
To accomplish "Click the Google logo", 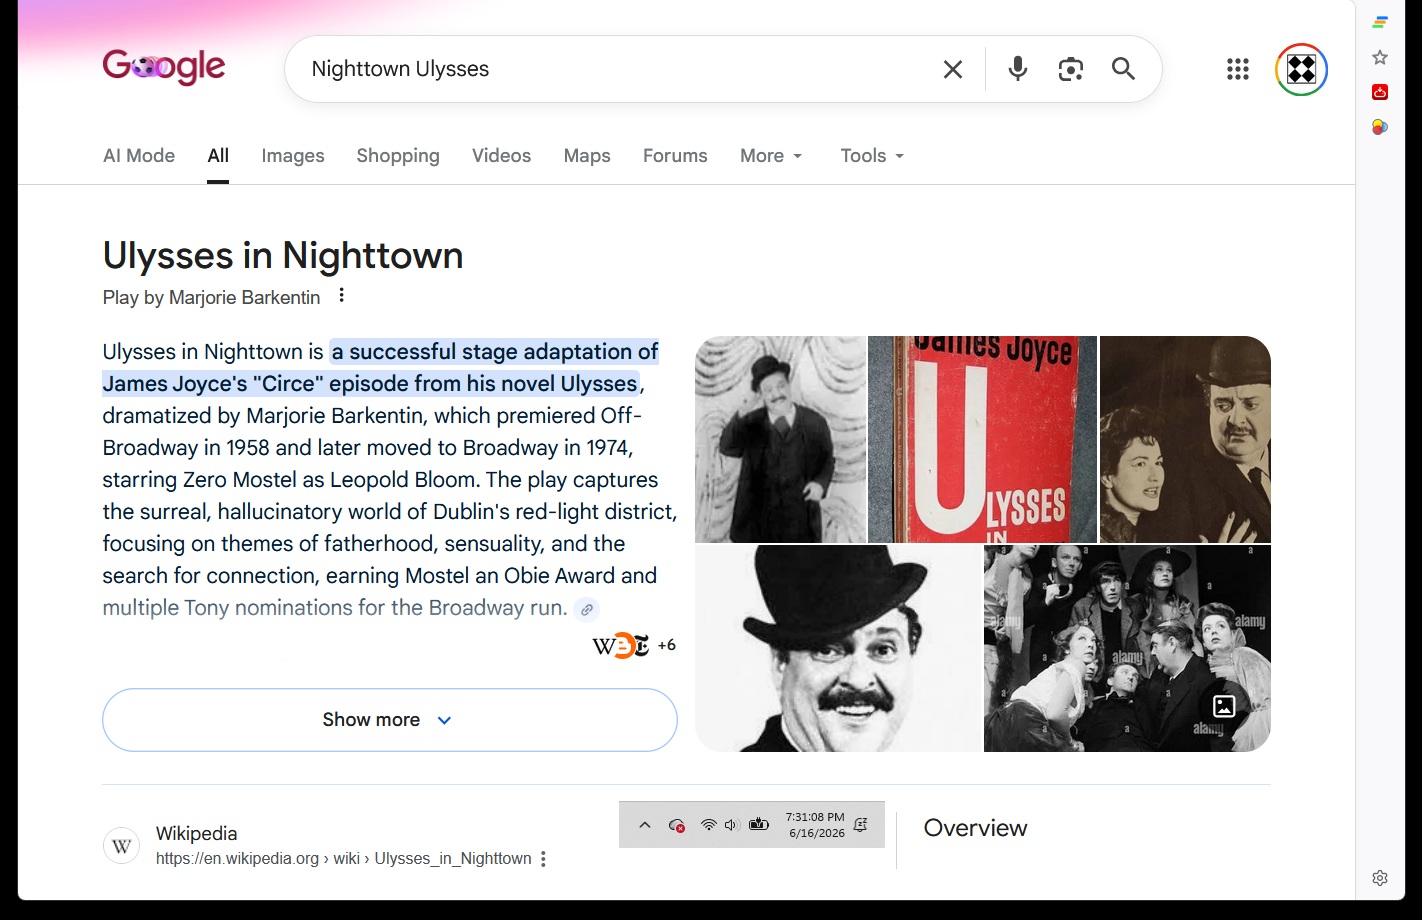I will point(164,67).
